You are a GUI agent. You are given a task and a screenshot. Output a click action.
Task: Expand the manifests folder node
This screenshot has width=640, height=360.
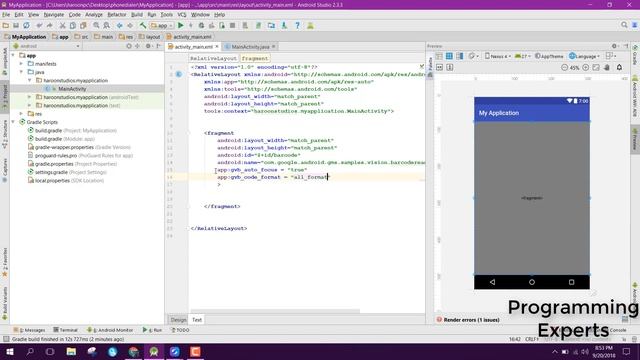tap(21, 64)
